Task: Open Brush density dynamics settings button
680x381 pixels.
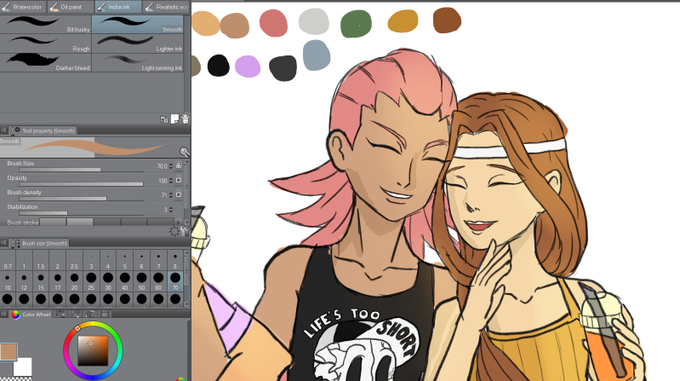Action: [178, 195]
